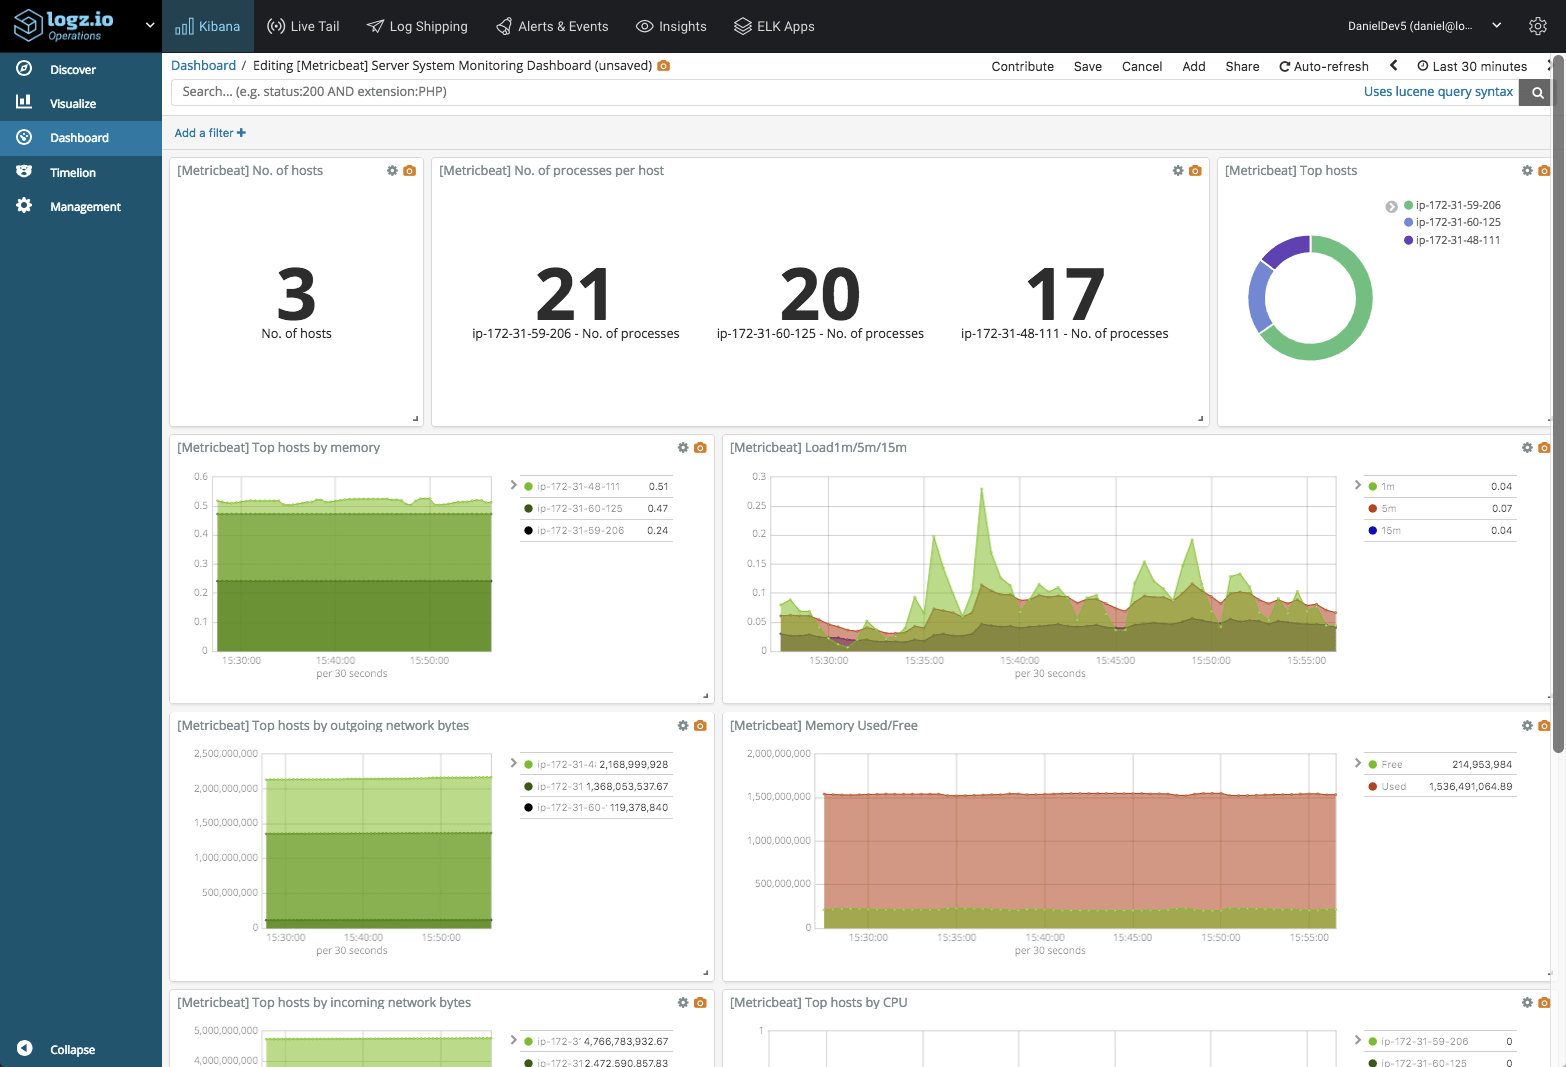Screen dimensions: 1566x1067
Task: Click the Dashboard breadcrumb link
Action: [x=203, y=65]
